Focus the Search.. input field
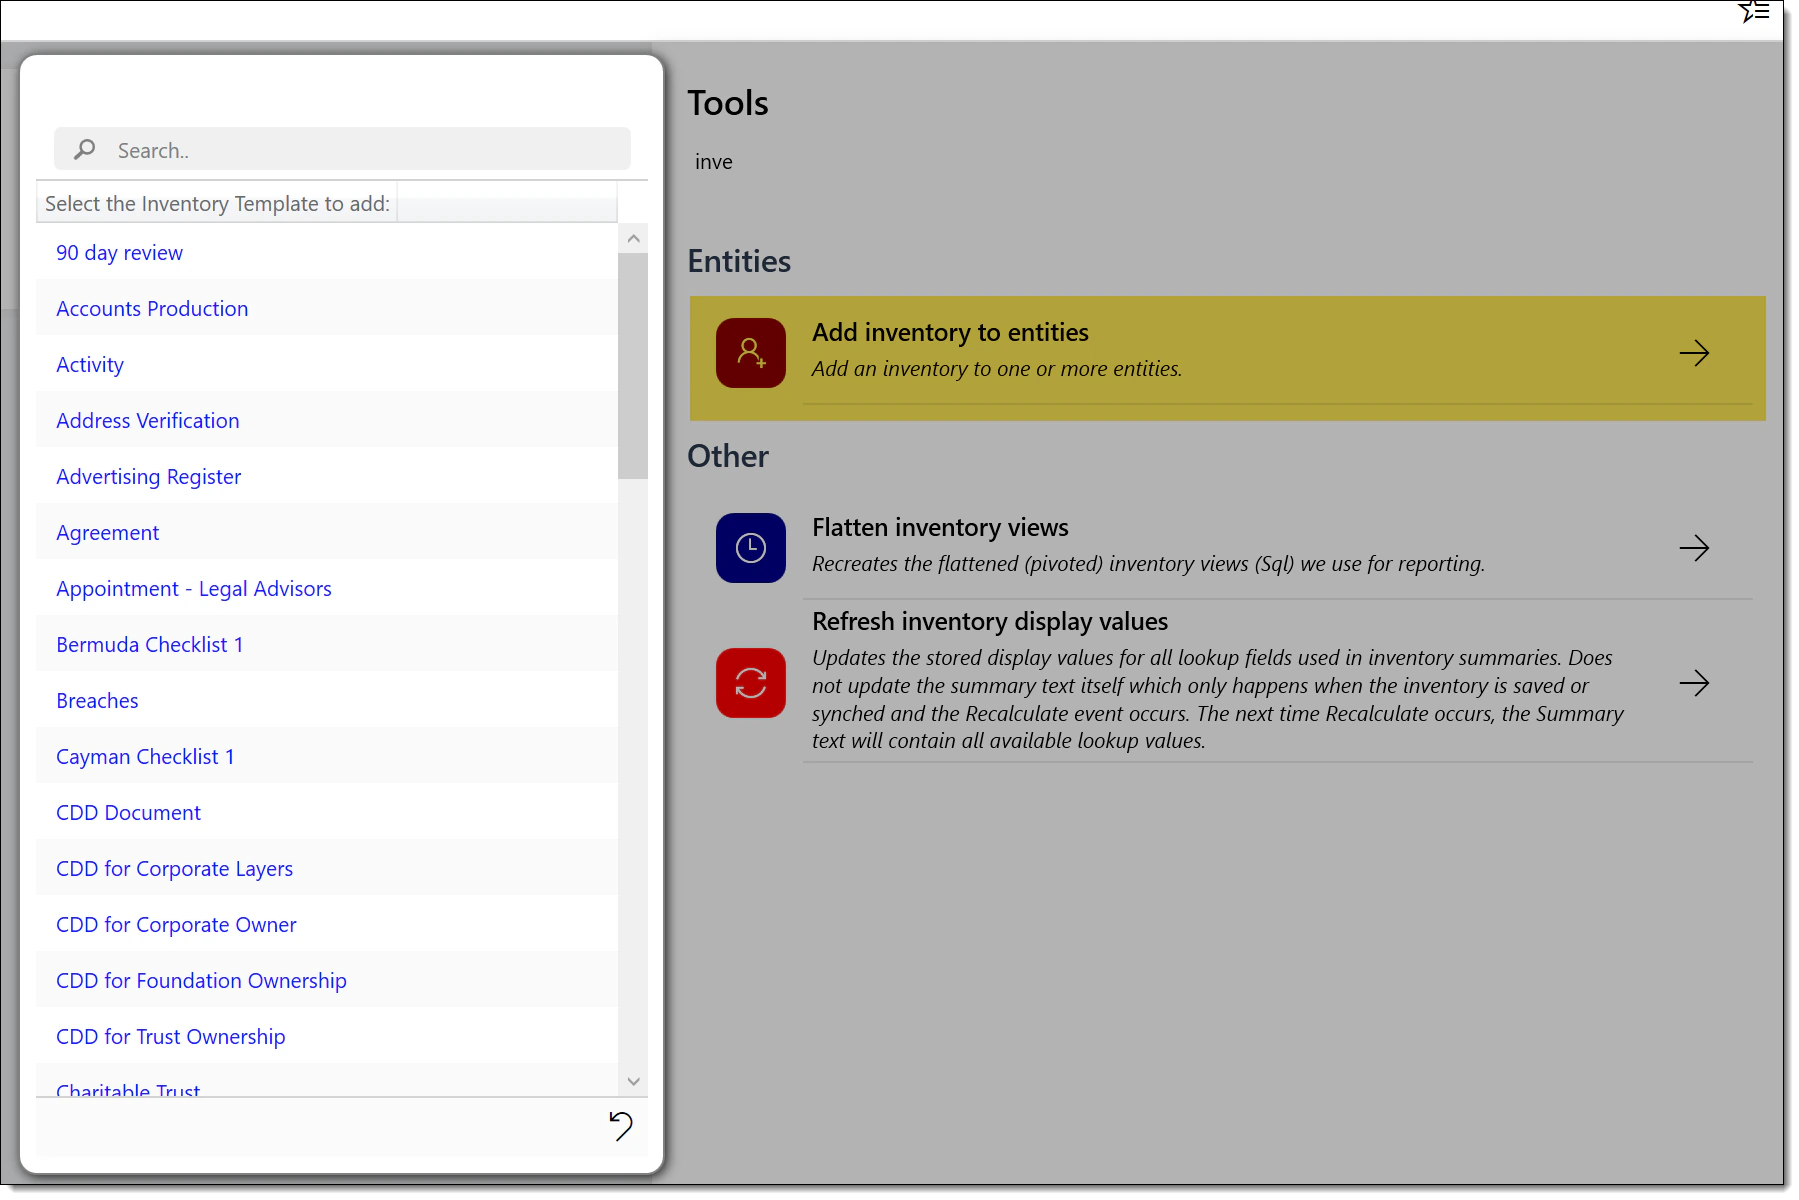 [342, 149]
